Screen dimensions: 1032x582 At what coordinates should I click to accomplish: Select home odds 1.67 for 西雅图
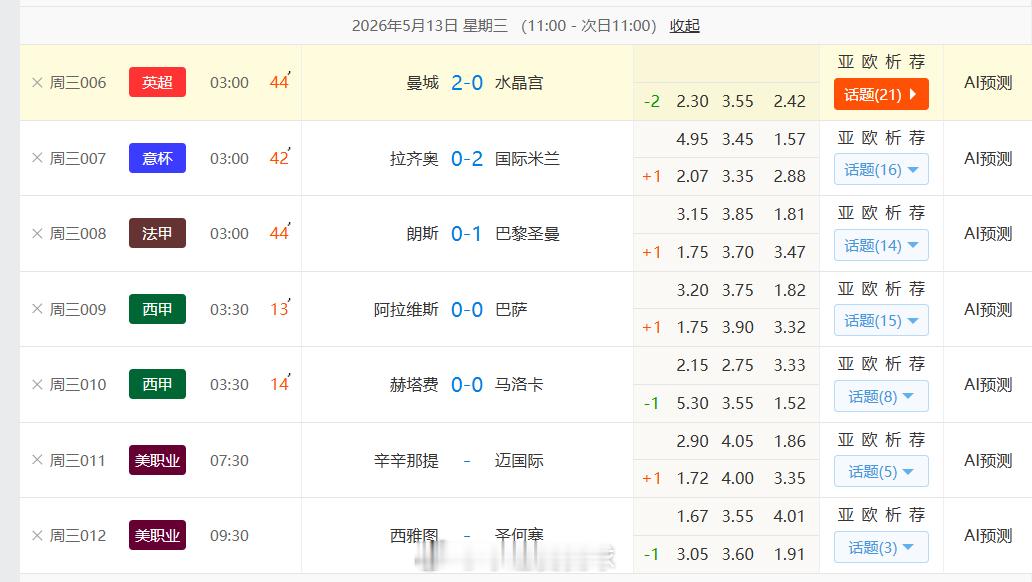tap(692, 516)
